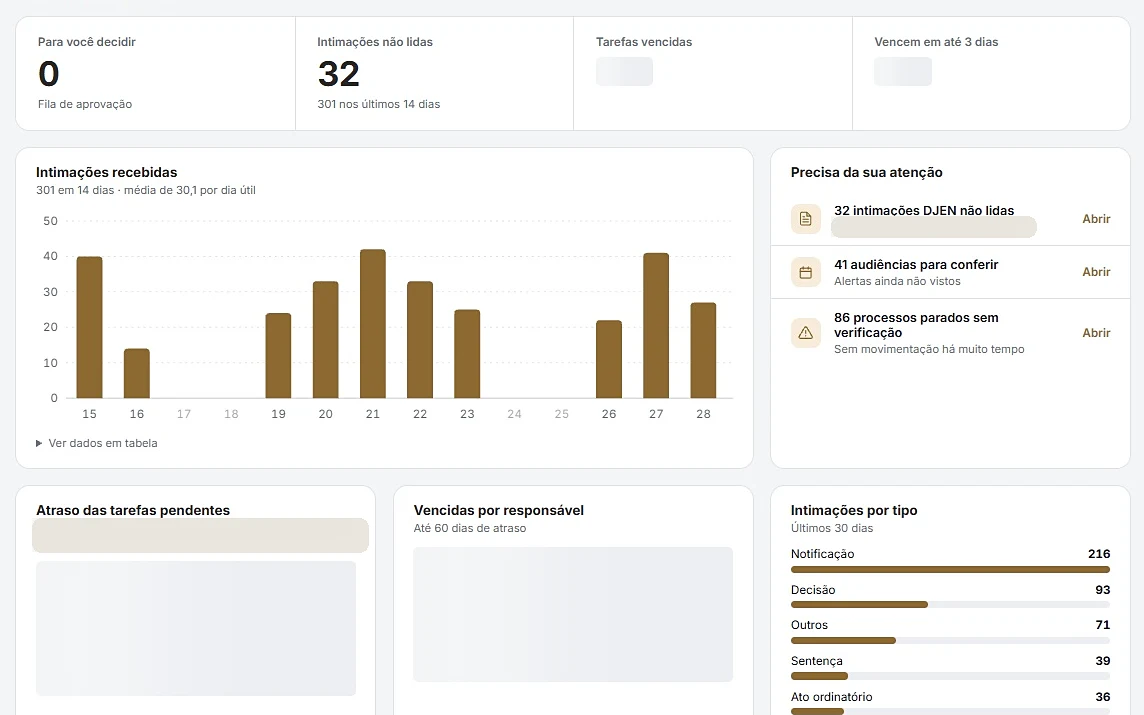Click the Ato ordinatório progress bar
Image resolution: width=1144 pixels, height=715 pixels.
pyautogui.click(x=950, y=711)
